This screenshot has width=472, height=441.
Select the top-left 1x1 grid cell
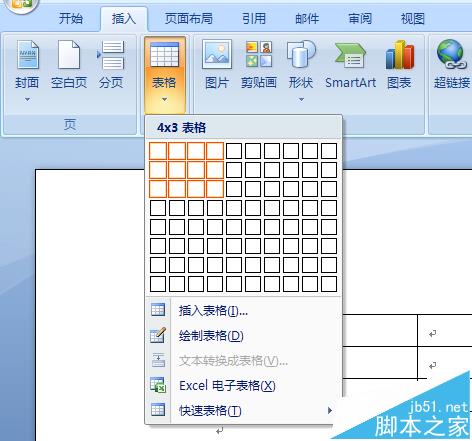point(158,151)
